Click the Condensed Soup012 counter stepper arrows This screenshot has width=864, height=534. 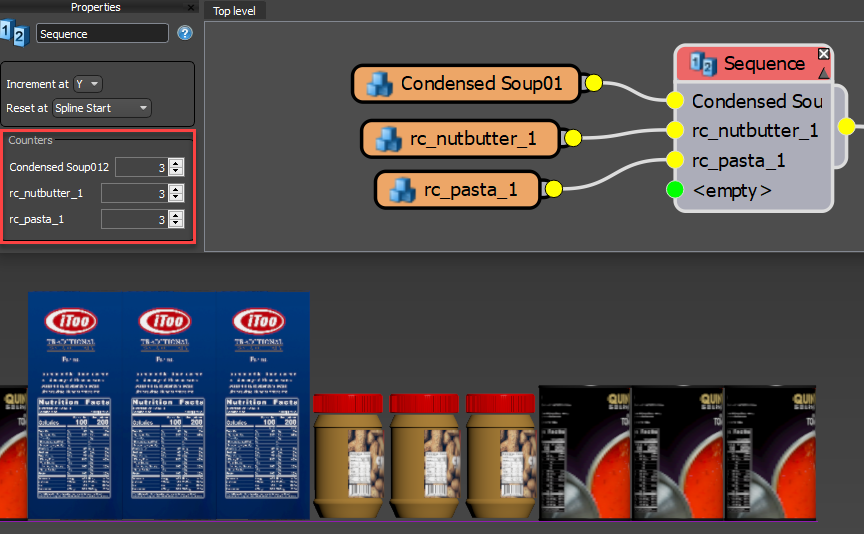[x=176, y=167]
